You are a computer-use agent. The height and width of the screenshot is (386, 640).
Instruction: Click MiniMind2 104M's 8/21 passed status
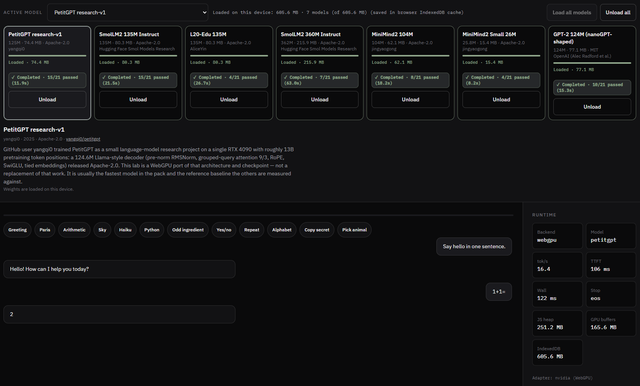click(411, 80)
